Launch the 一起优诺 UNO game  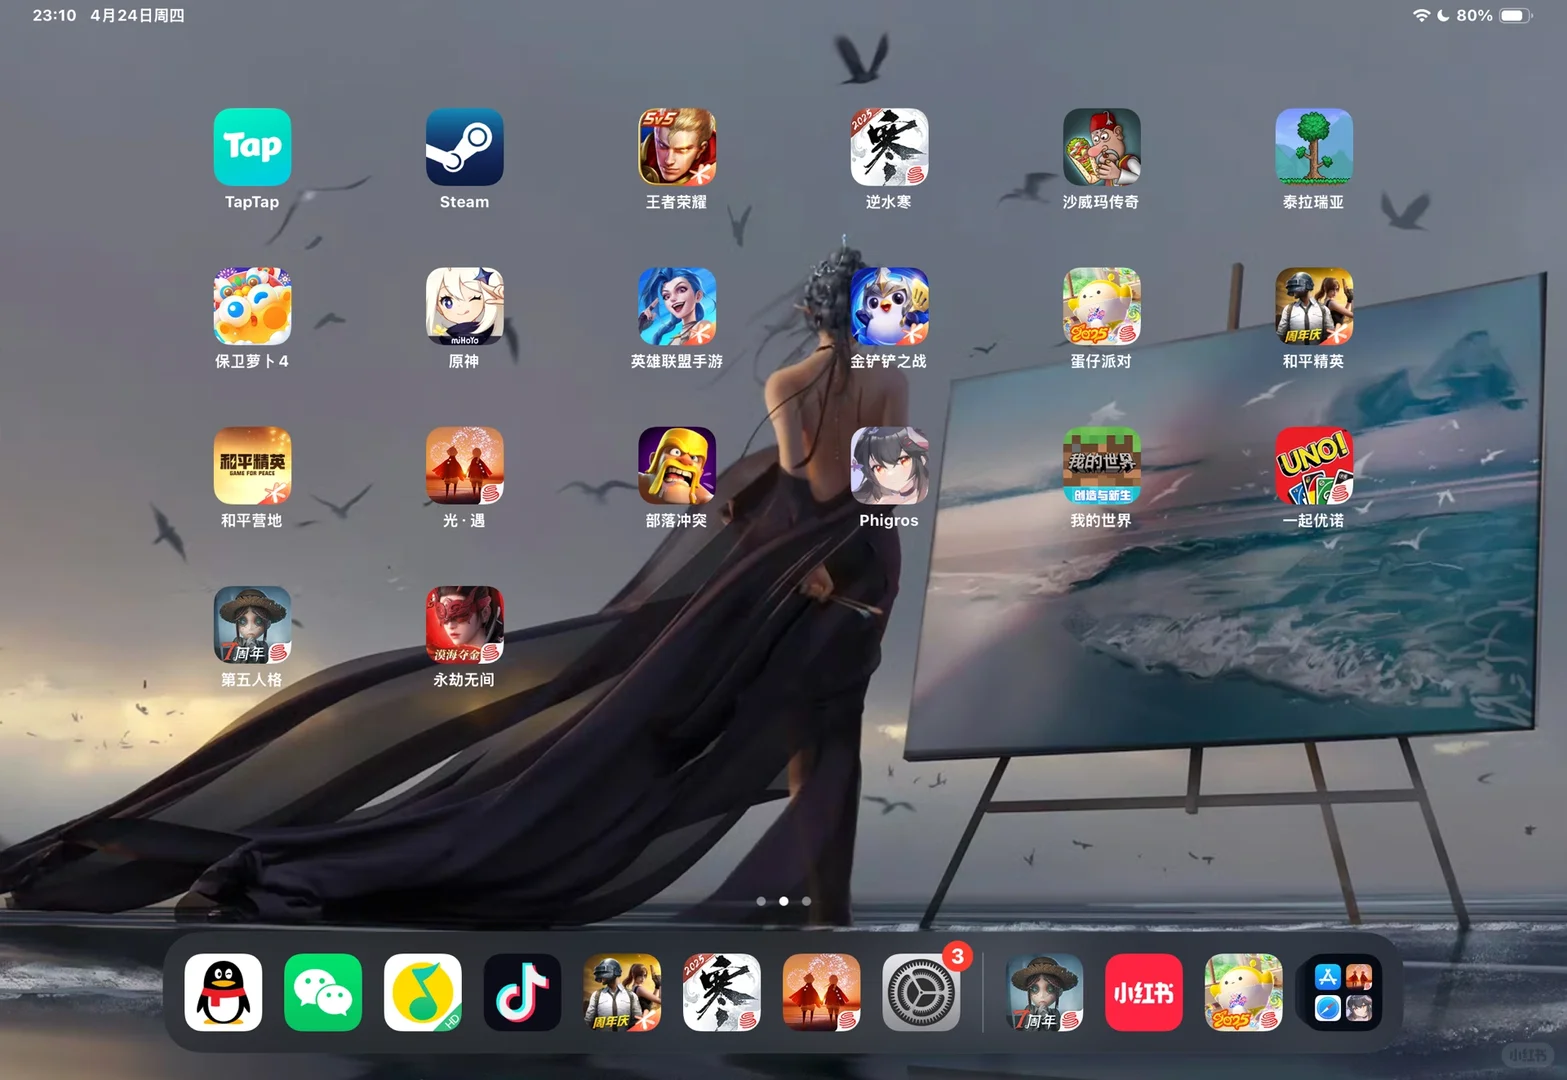(x=1314, y=466)
